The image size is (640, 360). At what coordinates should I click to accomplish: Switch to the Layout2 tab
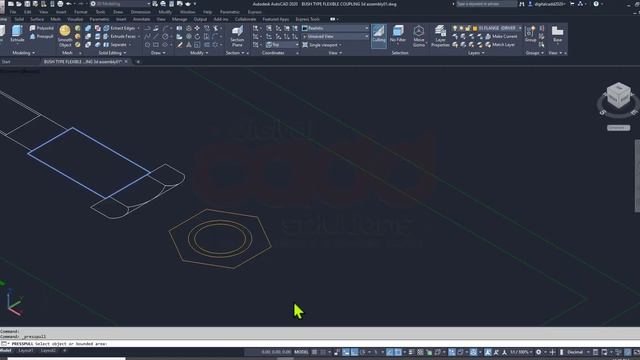pyautogui.click(x=48, y=351)
